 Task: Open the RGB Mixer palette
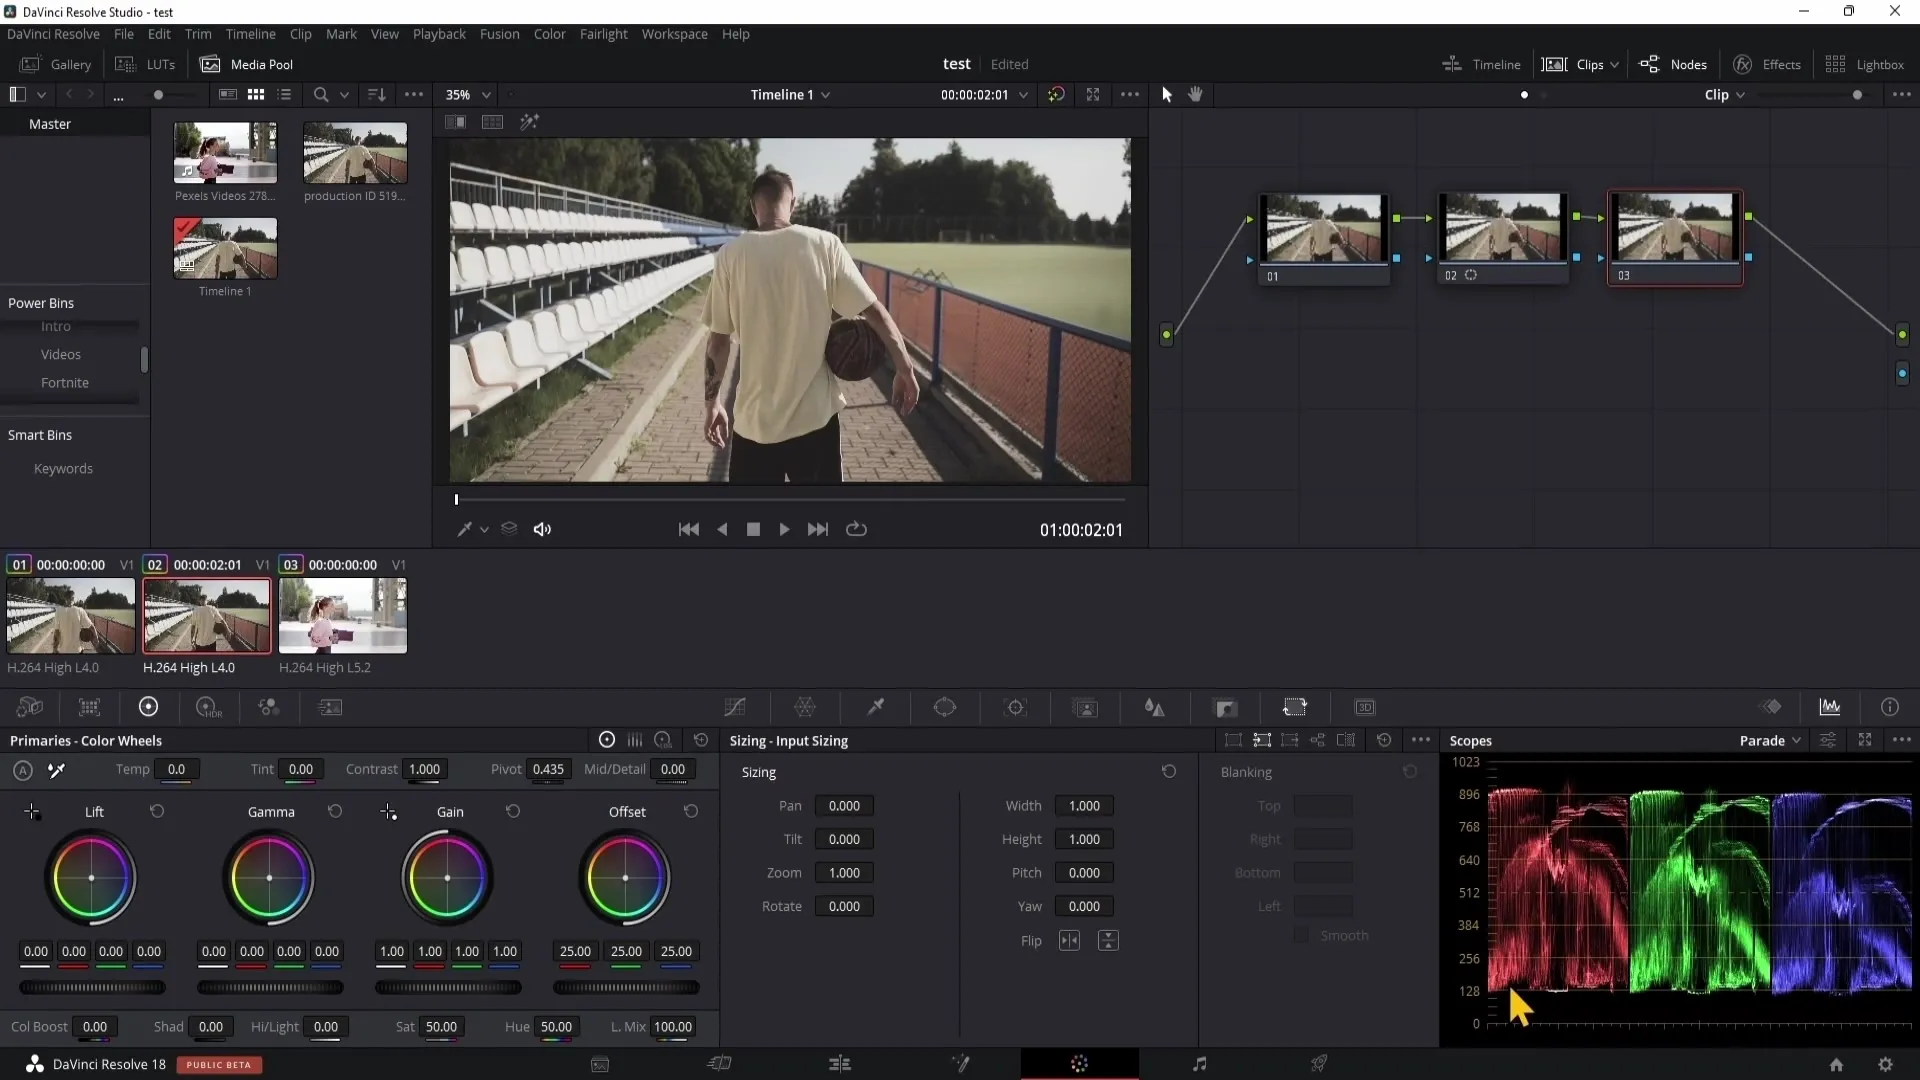coord(269,708)
